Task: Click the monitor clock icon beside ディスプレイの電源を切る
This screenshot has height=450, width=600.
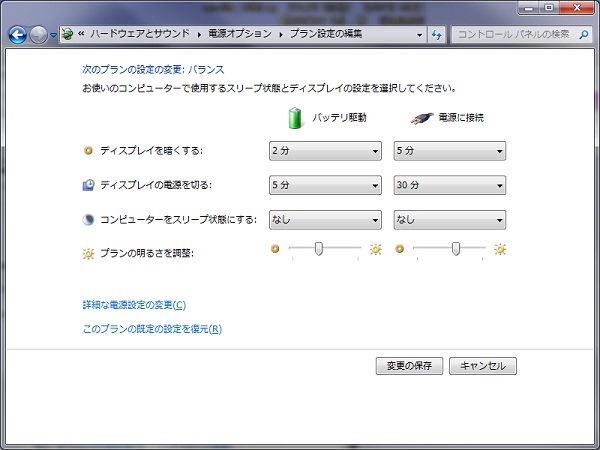Action: pyautogui.click(x=88, y=185)
